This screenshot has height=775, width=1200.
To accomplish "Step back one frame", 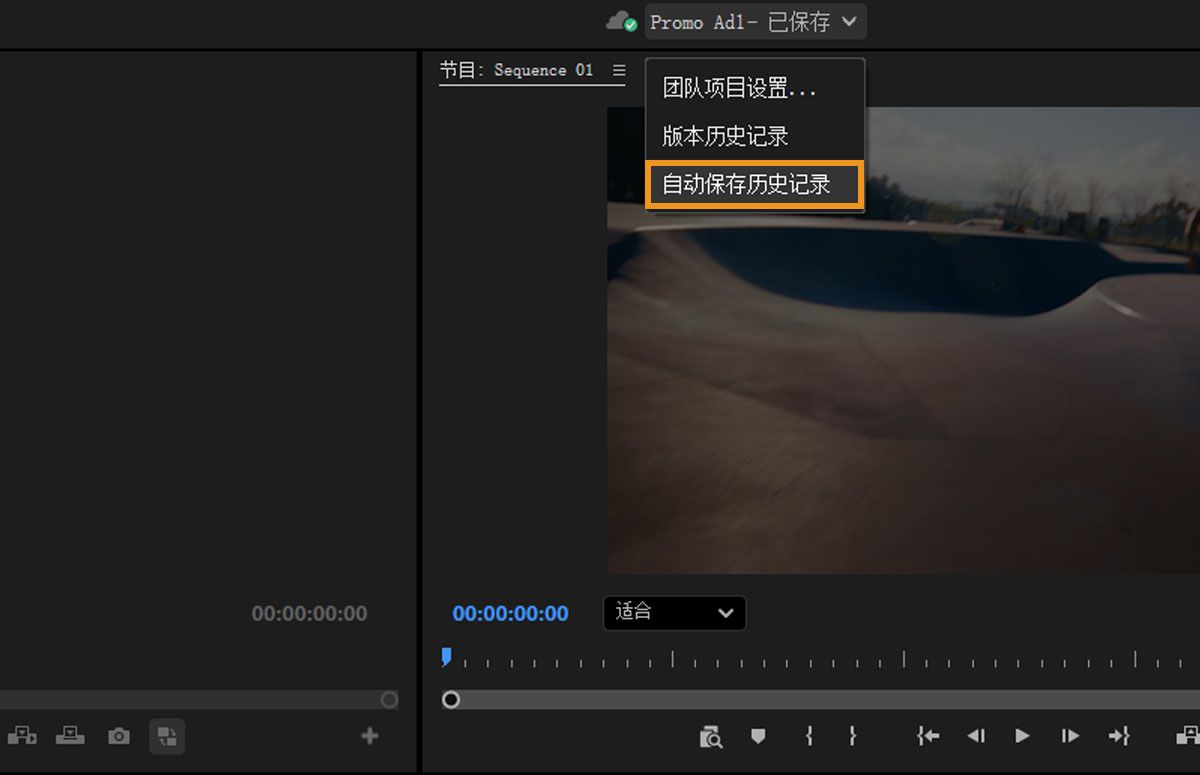I will point(975,736).
